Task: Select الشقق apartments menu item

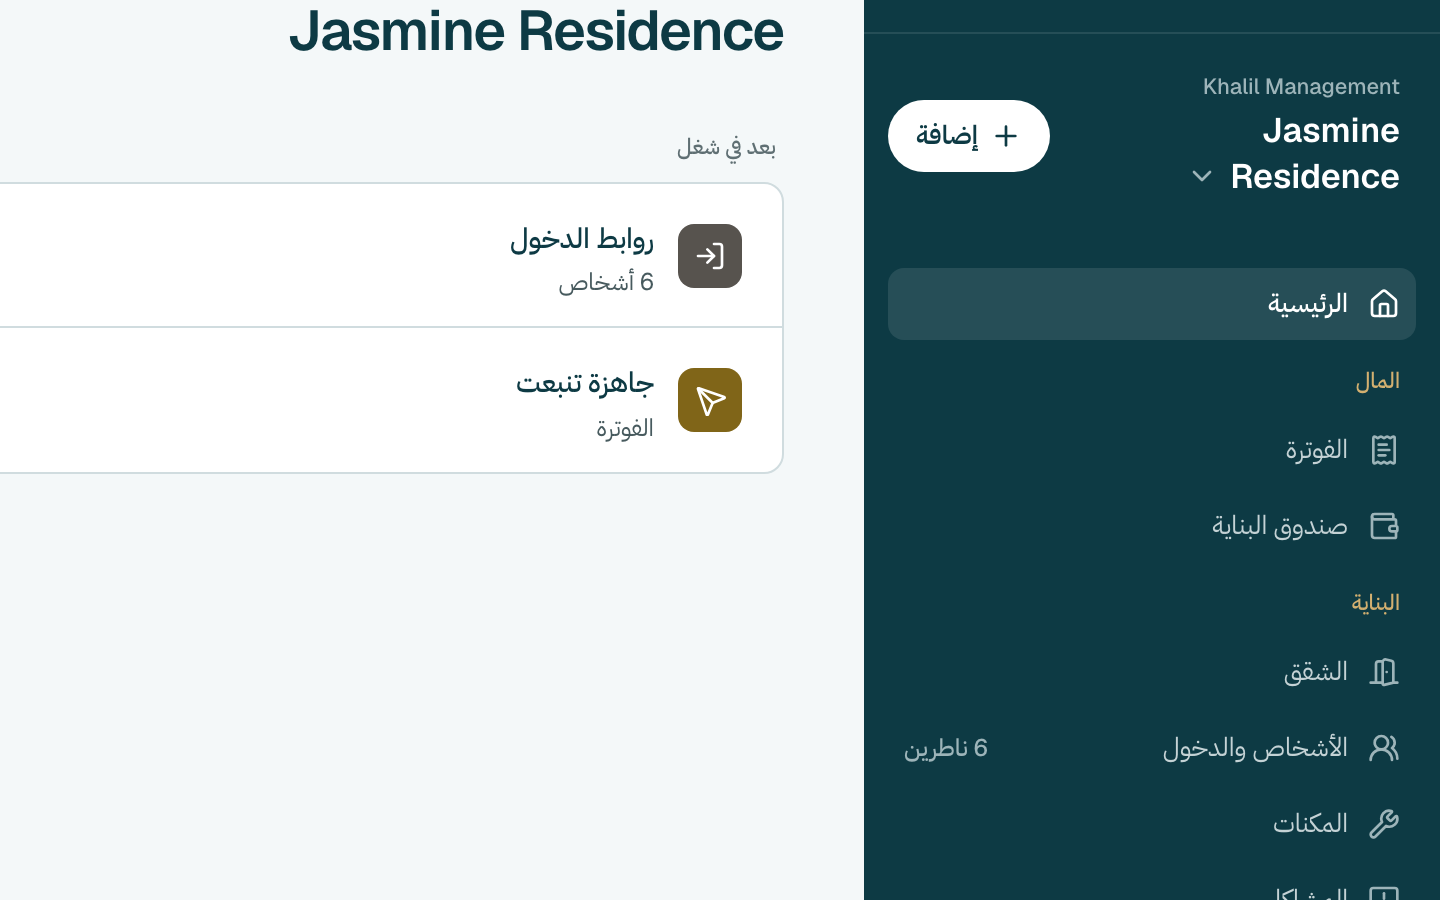Action: tap(1152, 672)
